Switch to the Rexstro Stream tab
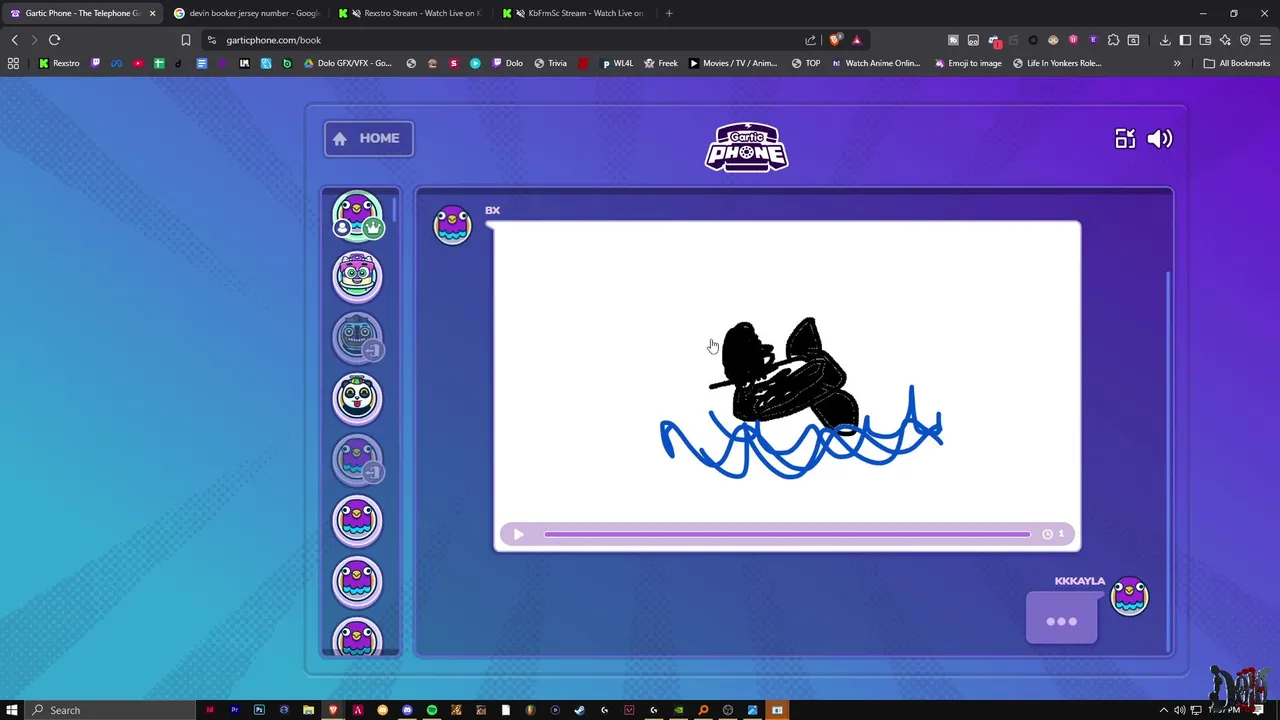Screen dimensions: 1280x720 pos(409,13)
